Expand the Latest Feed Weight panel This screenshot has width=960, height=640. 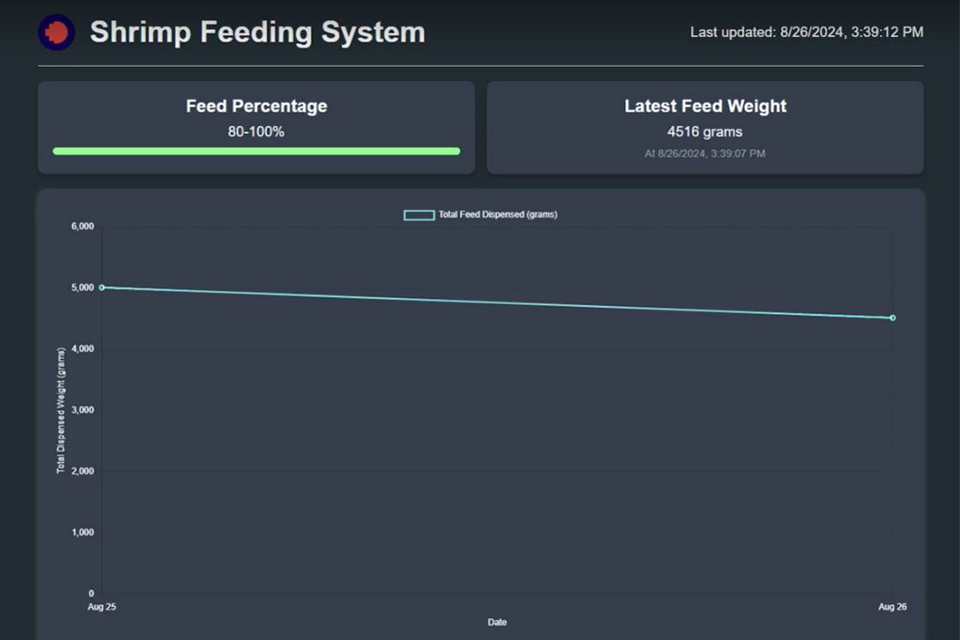pos(704,127)
